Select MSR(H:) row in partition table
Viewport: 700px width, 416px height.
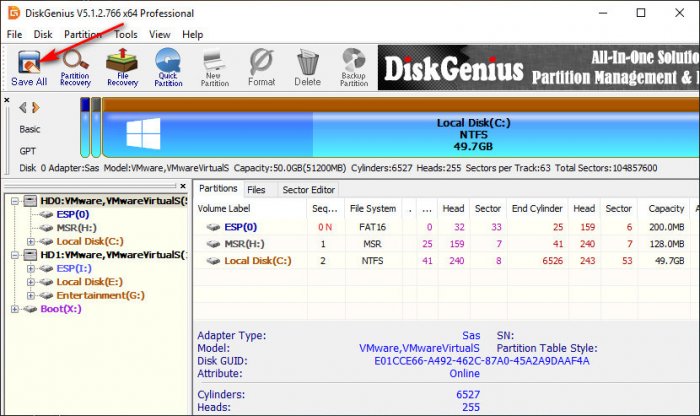pos(446,244)
